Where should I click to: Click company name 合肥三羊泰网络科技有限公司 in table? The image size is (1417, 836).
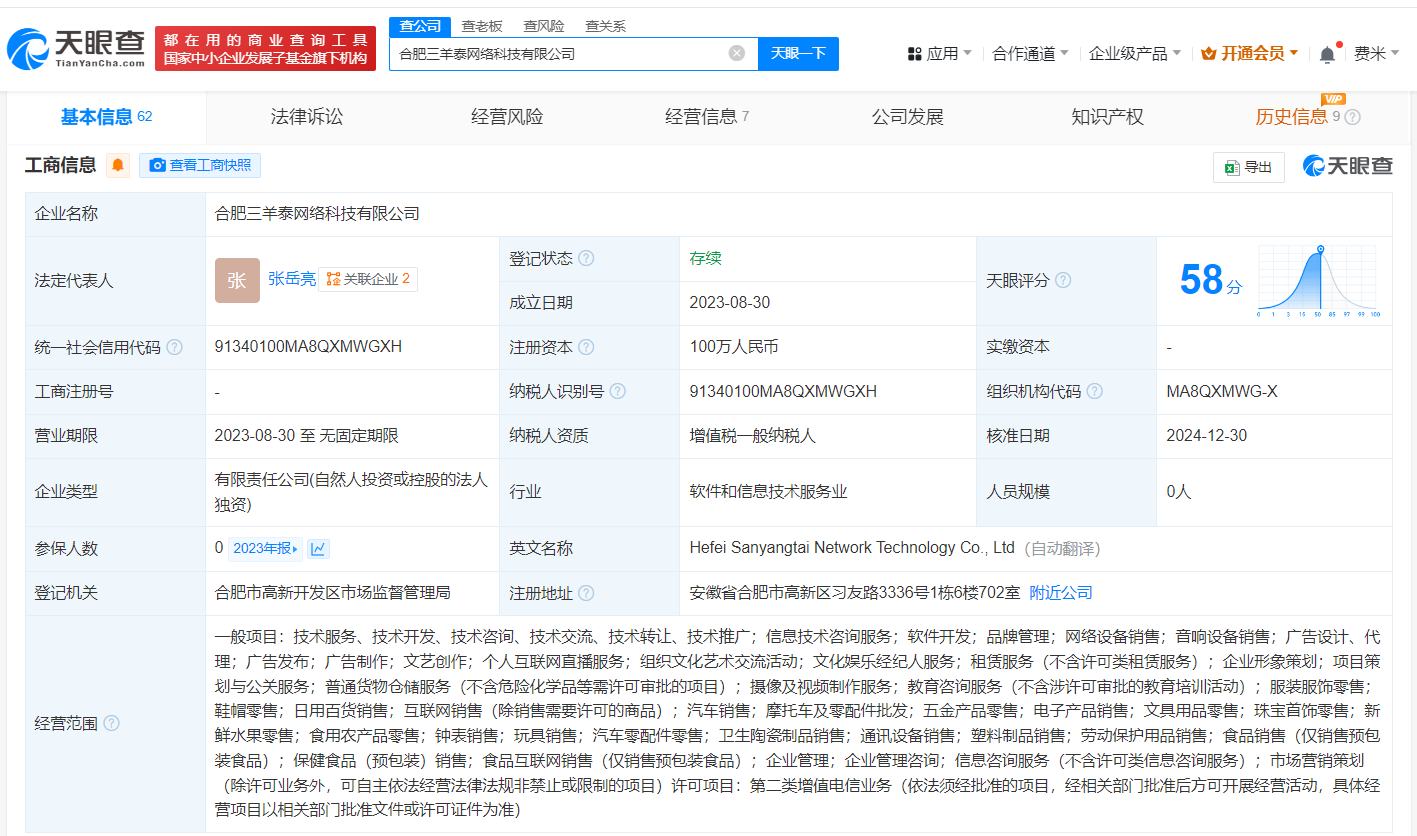[x=317, y=213]
